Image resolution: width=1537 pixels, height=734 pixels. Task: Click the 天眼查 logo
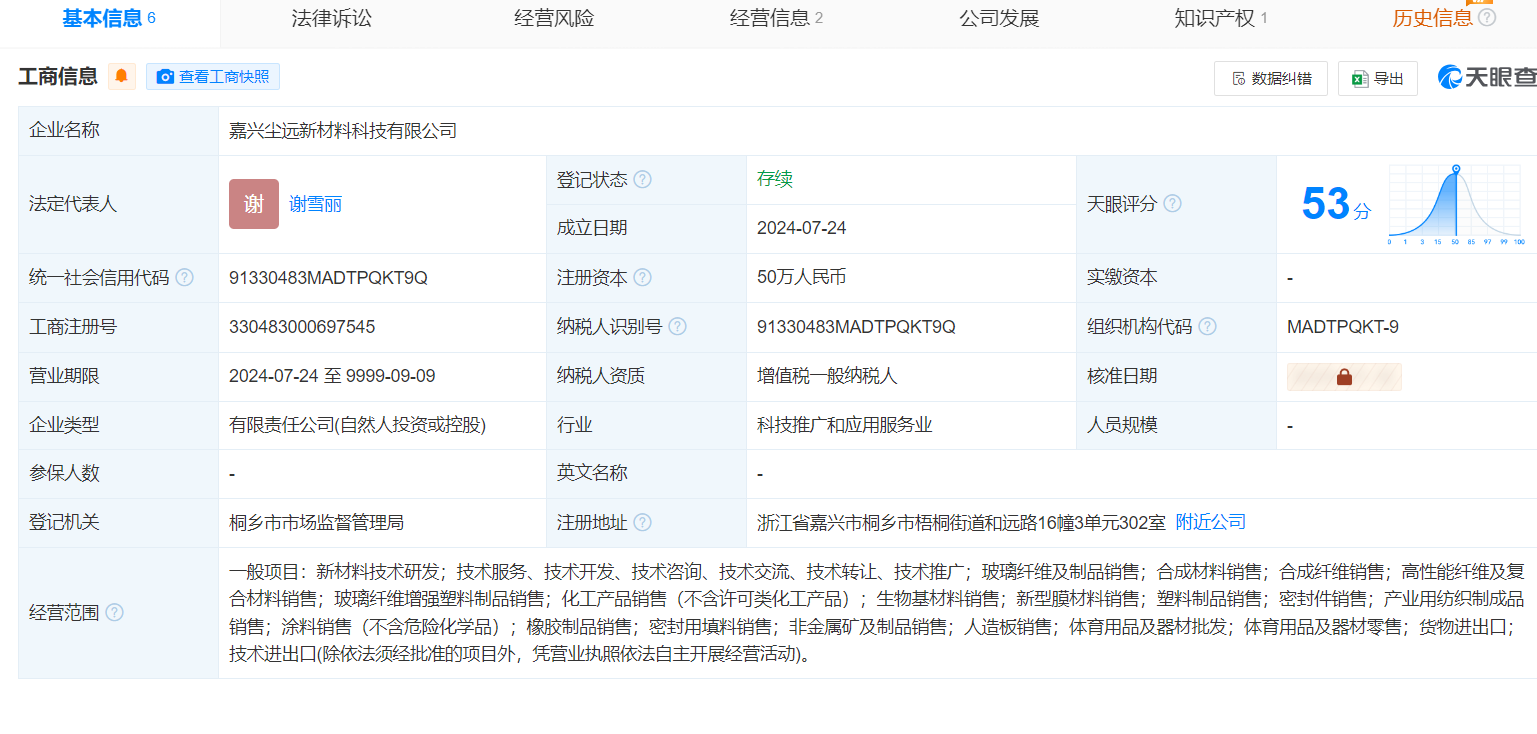point(1487,78)
